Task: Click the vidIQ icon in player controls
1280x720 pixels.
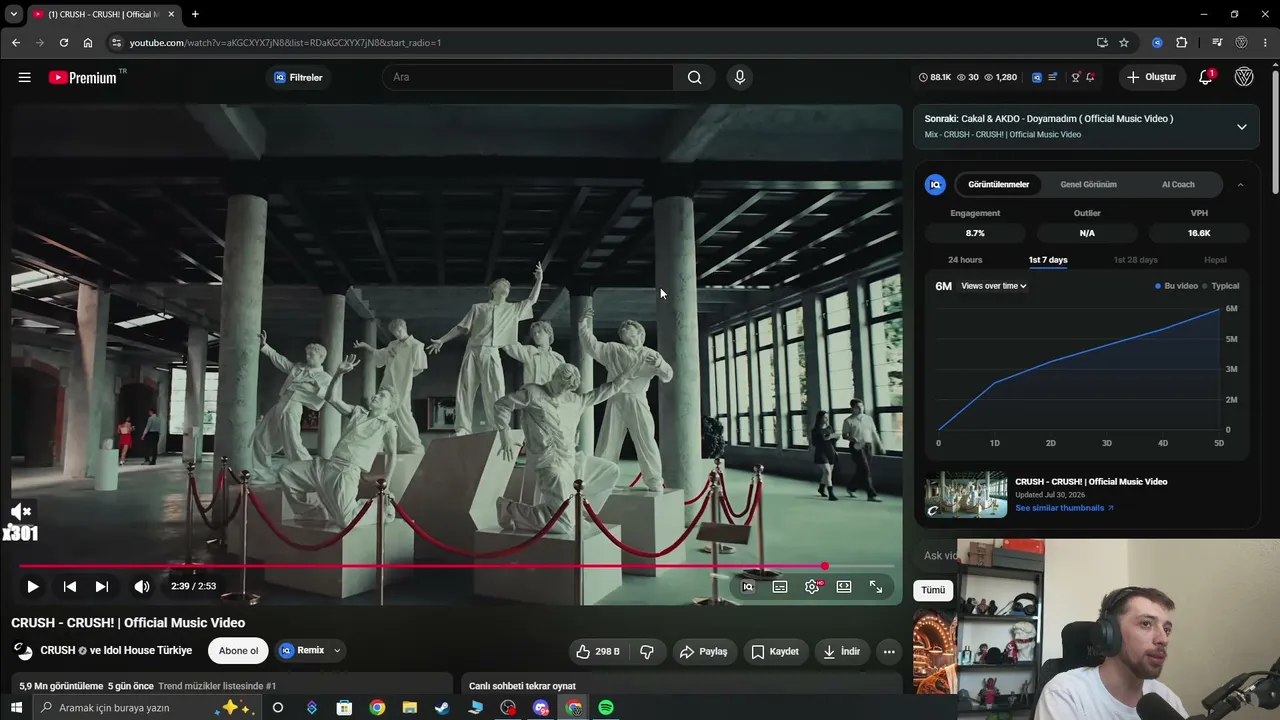Action: pos(748,587)
